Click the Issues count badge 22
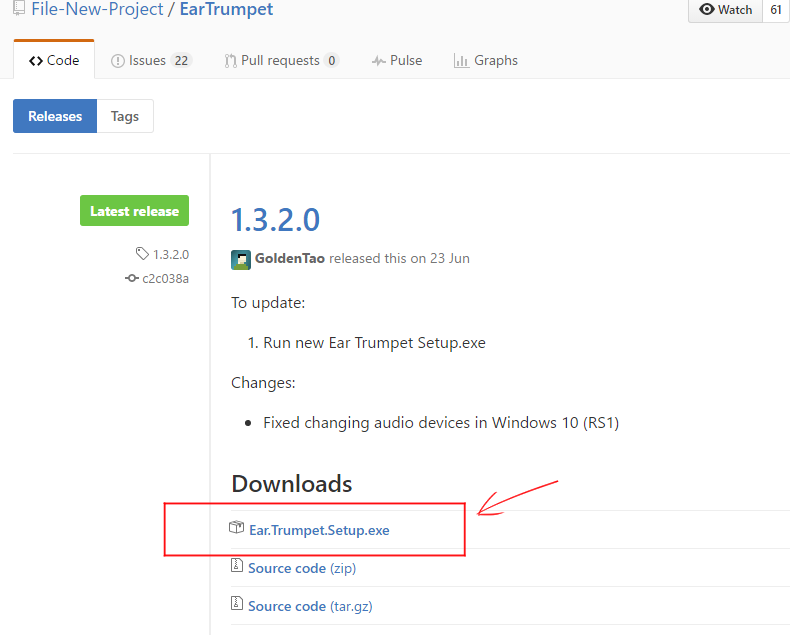This screenshot has height=635, width=790. pos(181,60)
